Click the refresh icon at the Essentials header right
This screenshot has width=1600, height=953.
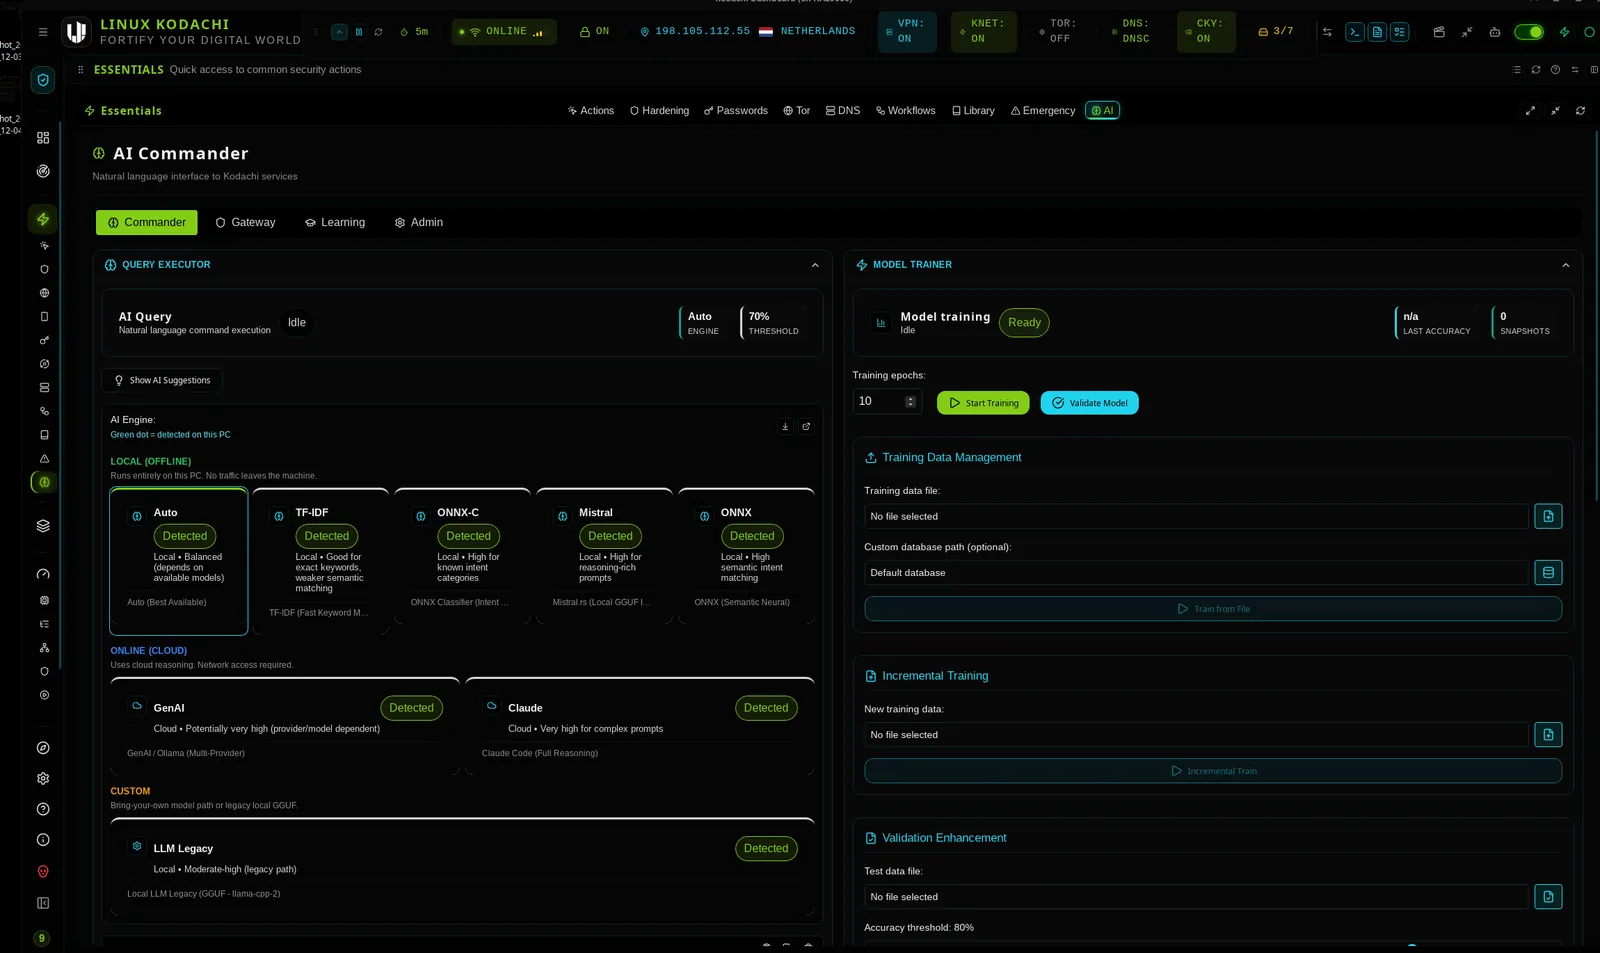tap(1580, 111)
